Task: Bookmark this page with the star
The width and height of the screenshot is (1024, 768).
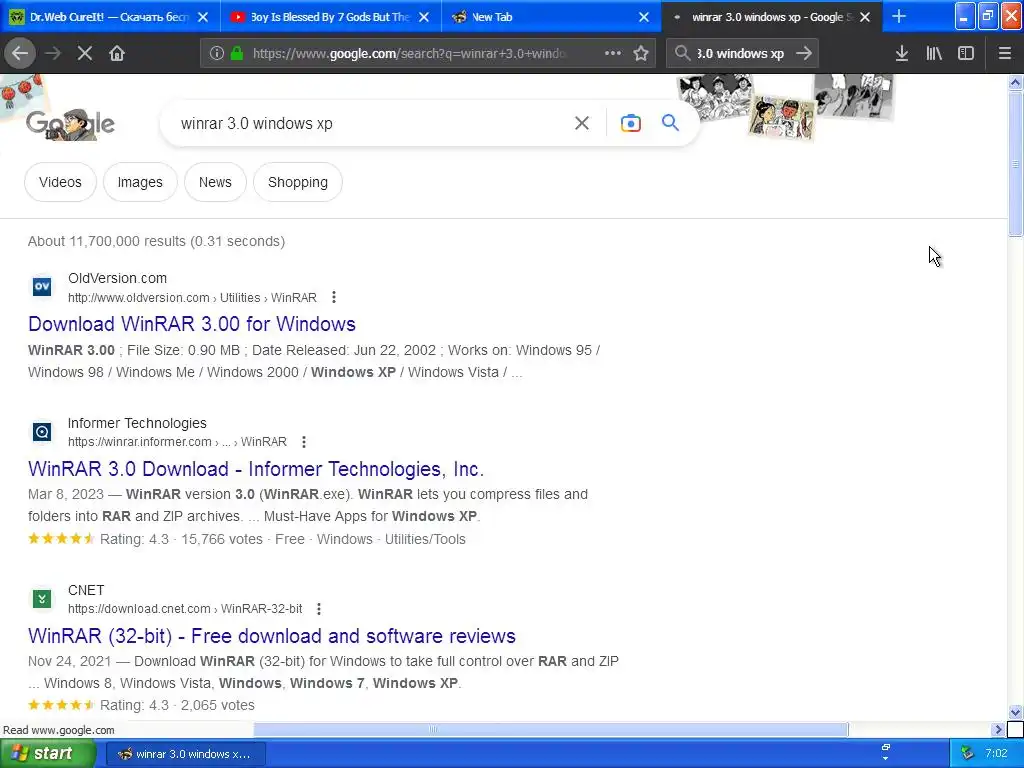Action: coord(641,54)
